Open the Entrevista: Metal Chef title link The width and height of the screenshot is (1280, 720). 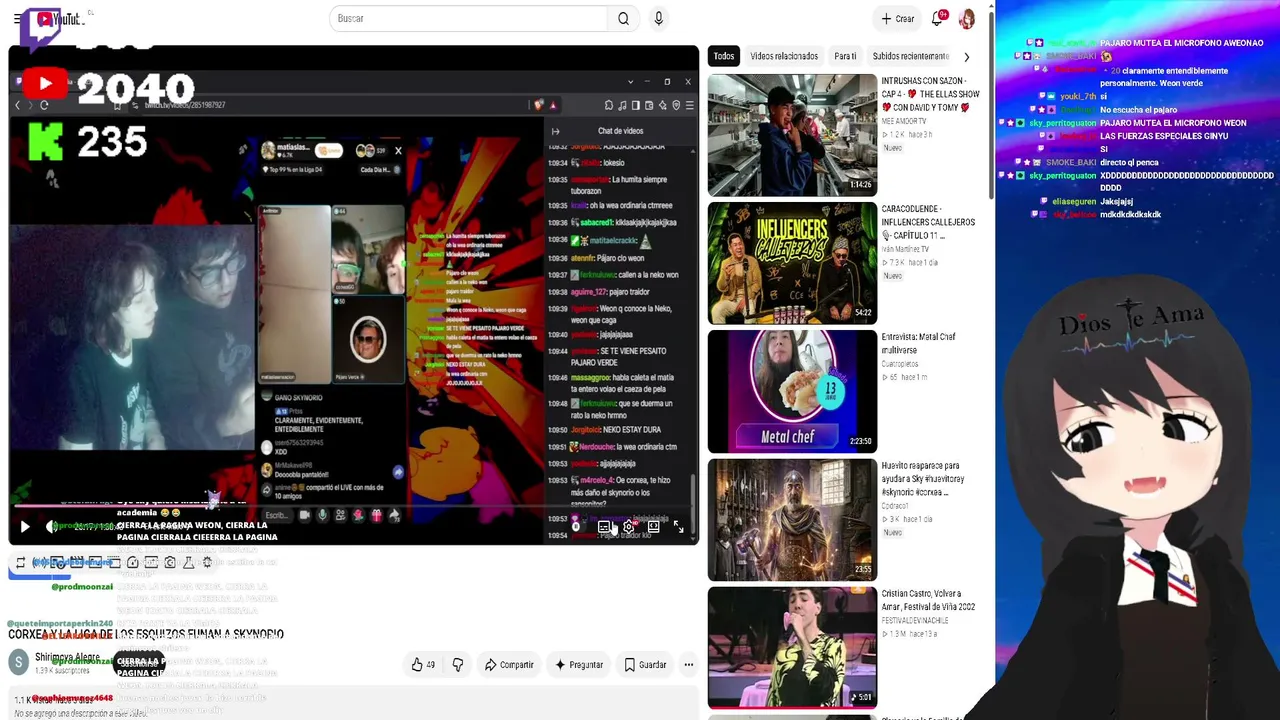tap(918, 344)
